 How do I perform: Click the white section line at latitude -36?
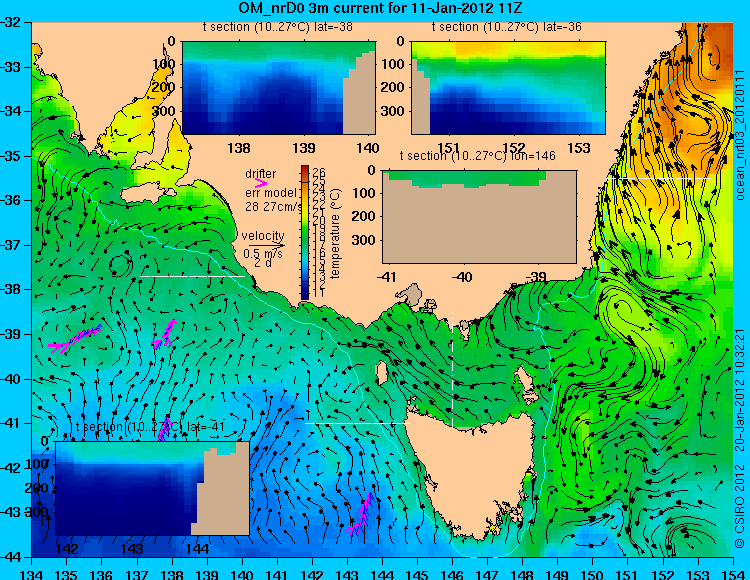[x=659, y=178]
